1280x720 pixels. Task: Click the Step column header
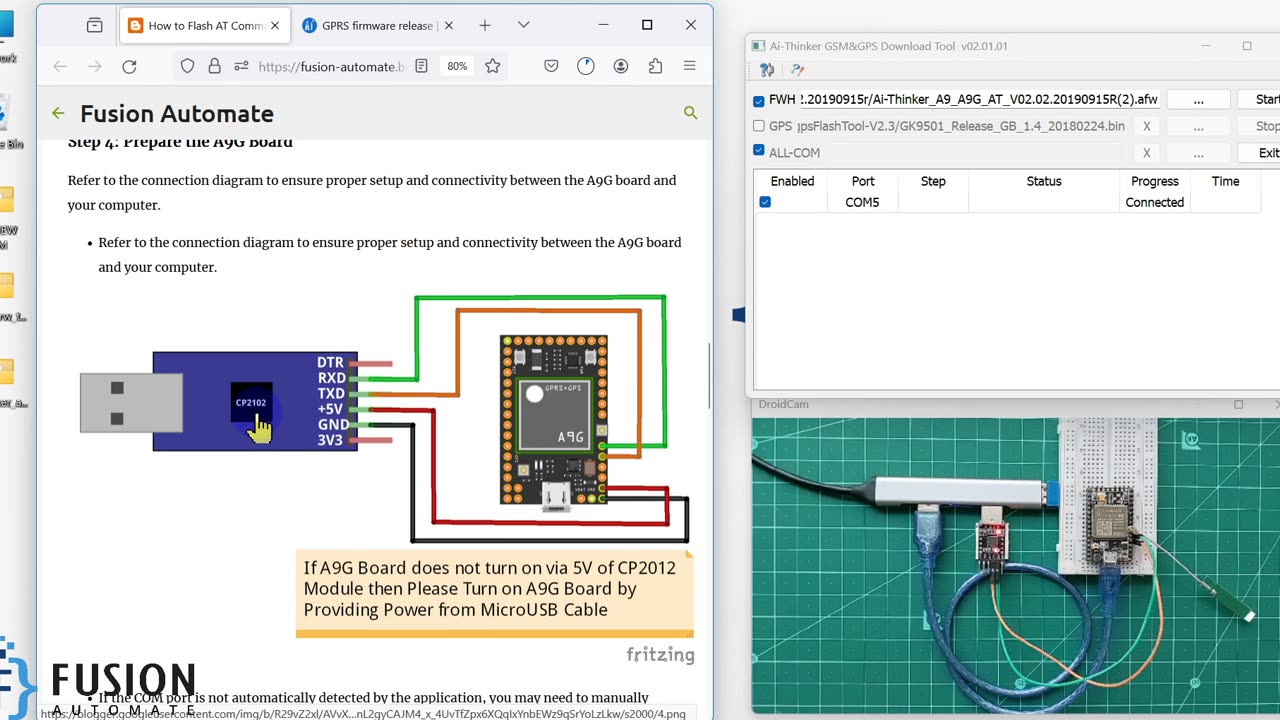933,181
